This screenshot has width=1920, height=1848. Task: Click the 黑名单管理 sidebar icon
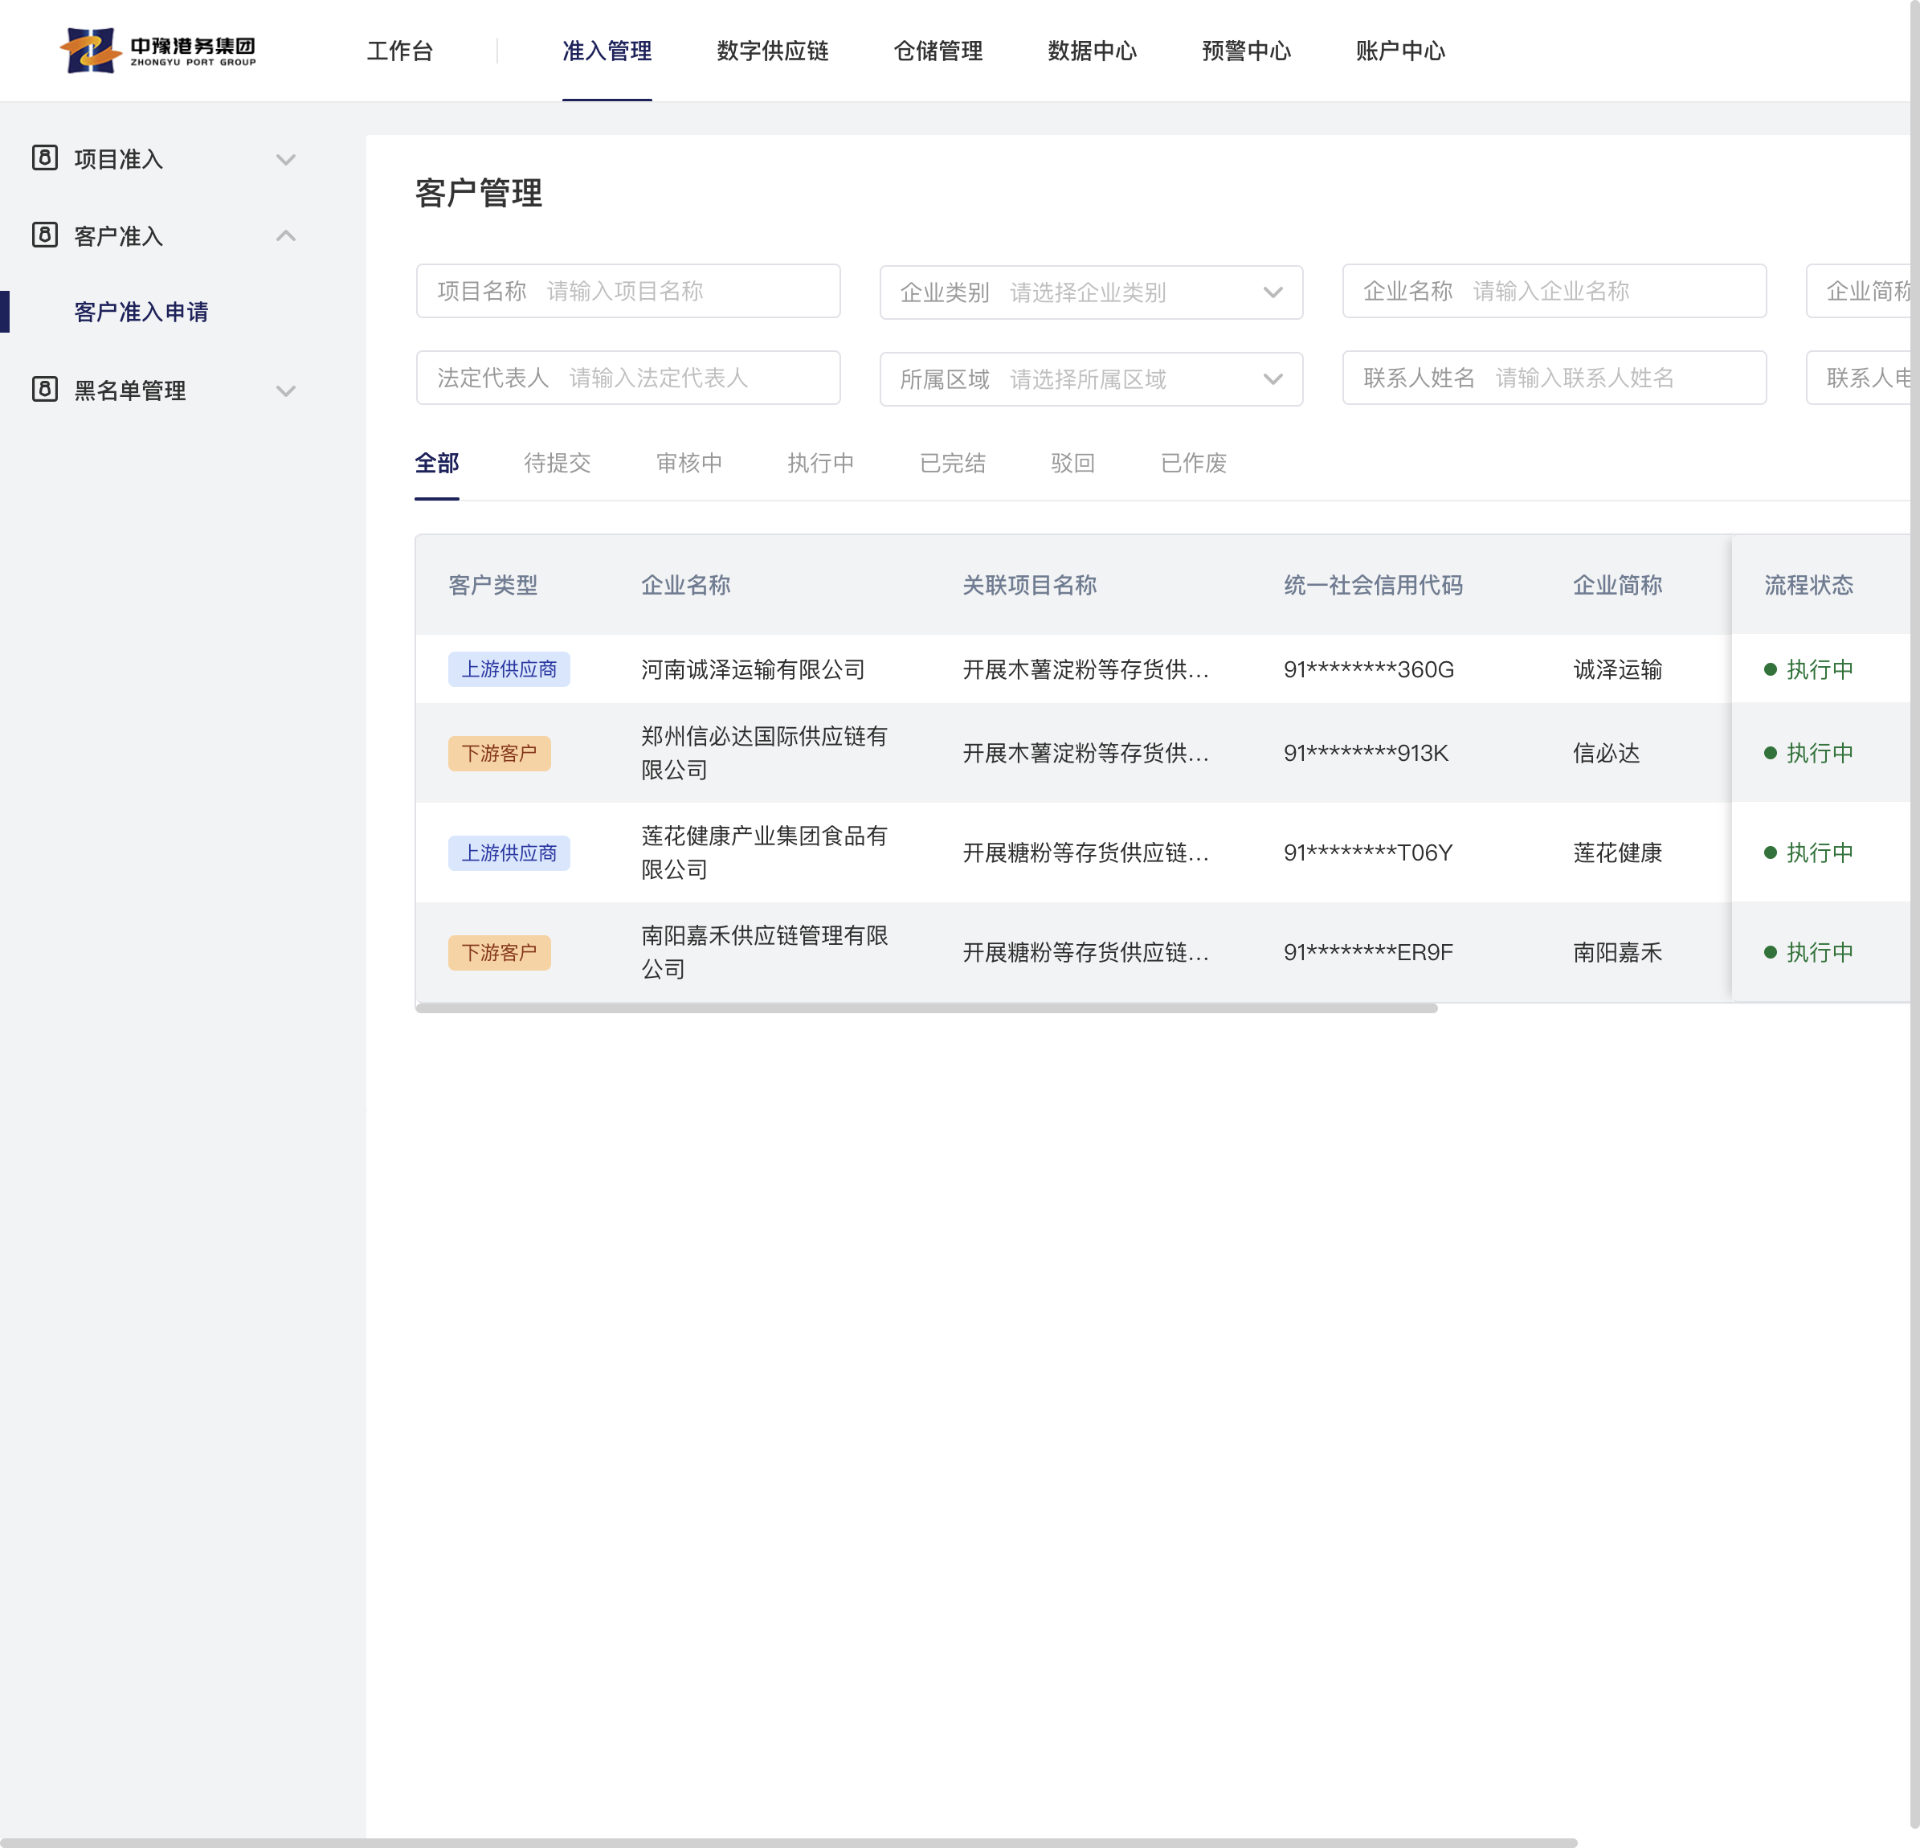[x=45, y=389]
